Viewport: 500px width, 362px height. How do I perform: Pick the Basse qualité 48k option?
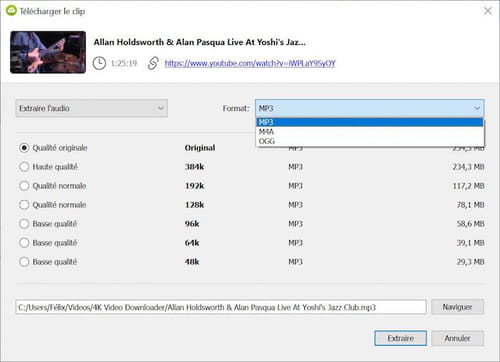point(24,262)
